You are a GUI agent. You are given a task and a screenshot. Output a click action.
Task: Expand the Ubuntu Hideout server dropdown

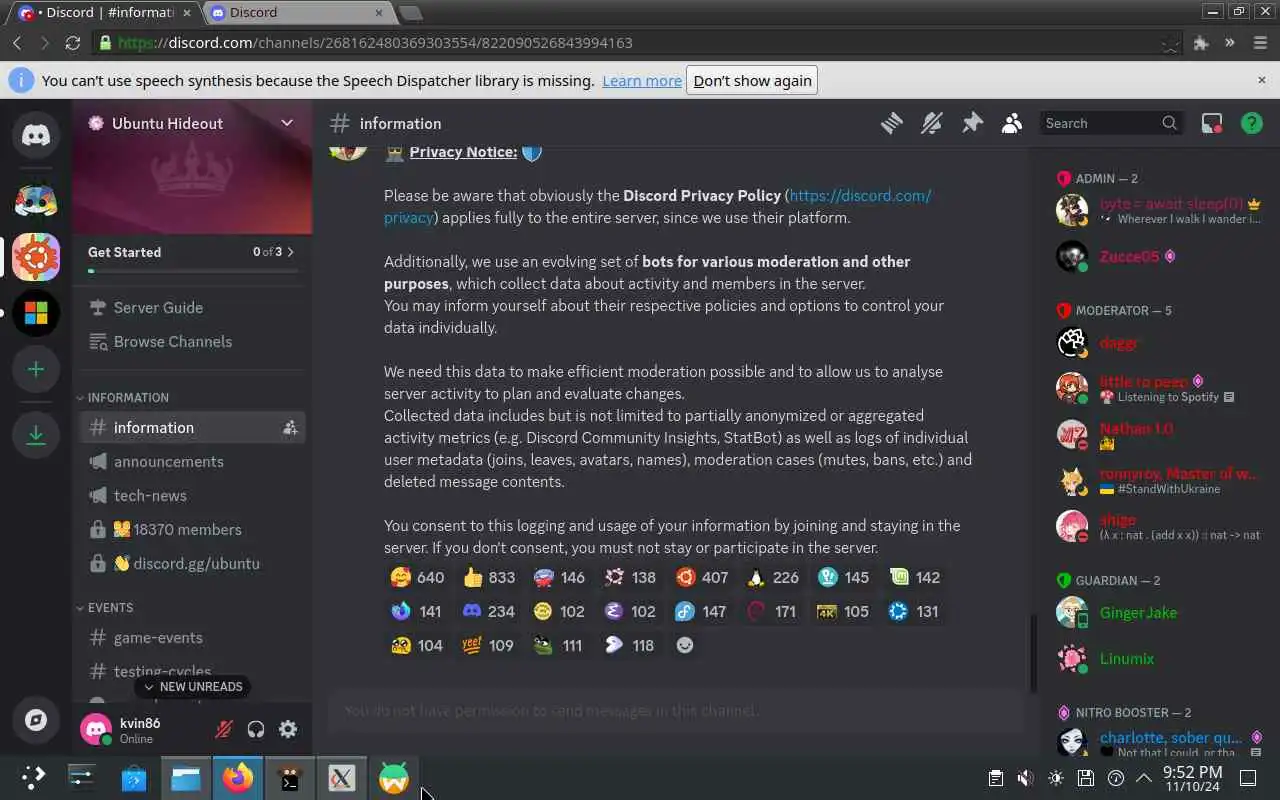coord(287,123)
